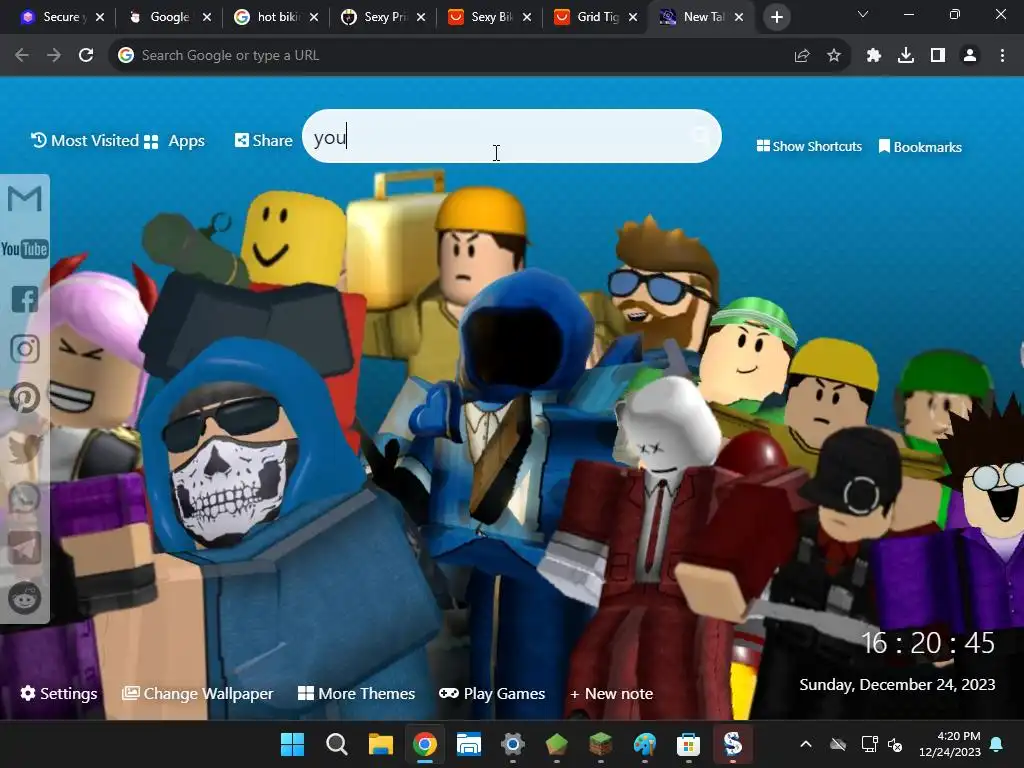Open the new tab Settings

point(59,694)
